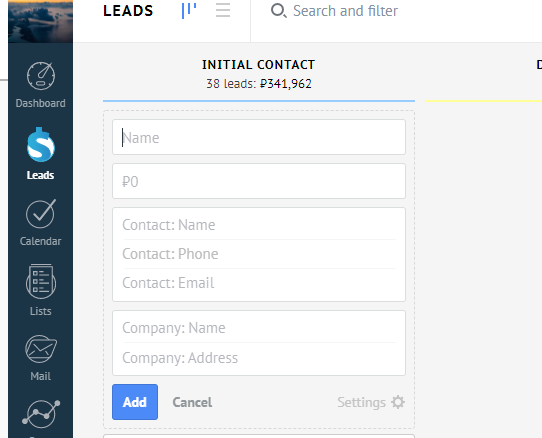Open the analytics chart icon in sidebar
Viewport: 542px width, 438px height.
[x=41, y=413]
